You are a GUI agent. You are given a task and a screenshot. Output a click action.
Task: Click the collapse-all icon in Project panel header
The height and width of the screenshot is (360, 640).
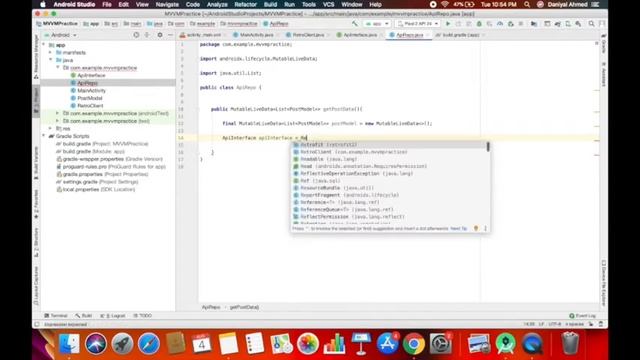(147, 35)
